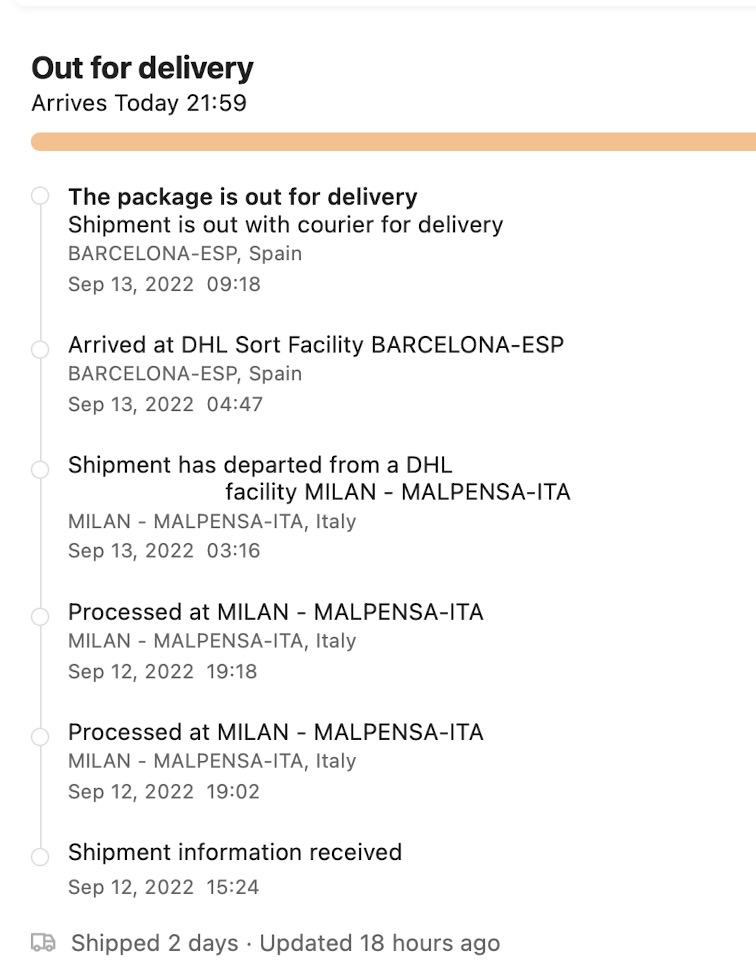Select the departed from DHL facility marker
This screenshot has height=976, width=756.
pyautogui.click(x=40, y=470)
